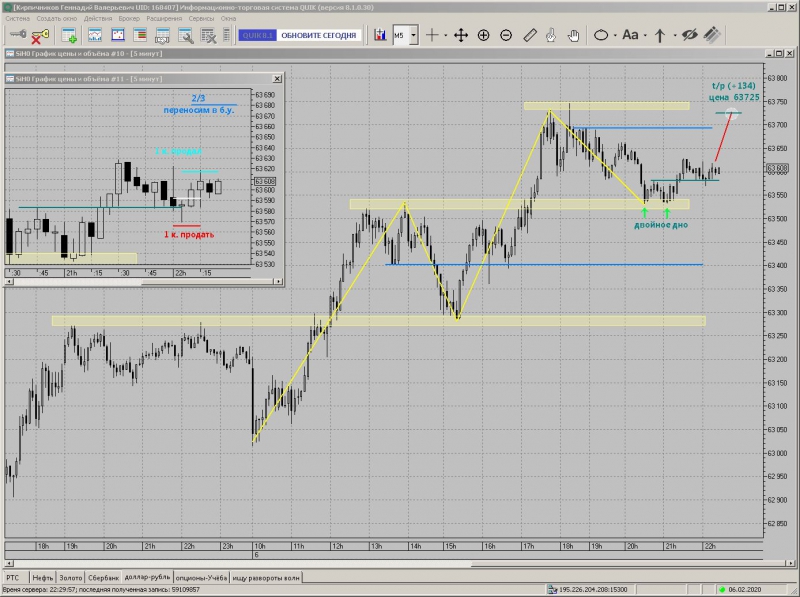
Task: Select the Aa text annotation tool
Action: [x=630, y=35]
